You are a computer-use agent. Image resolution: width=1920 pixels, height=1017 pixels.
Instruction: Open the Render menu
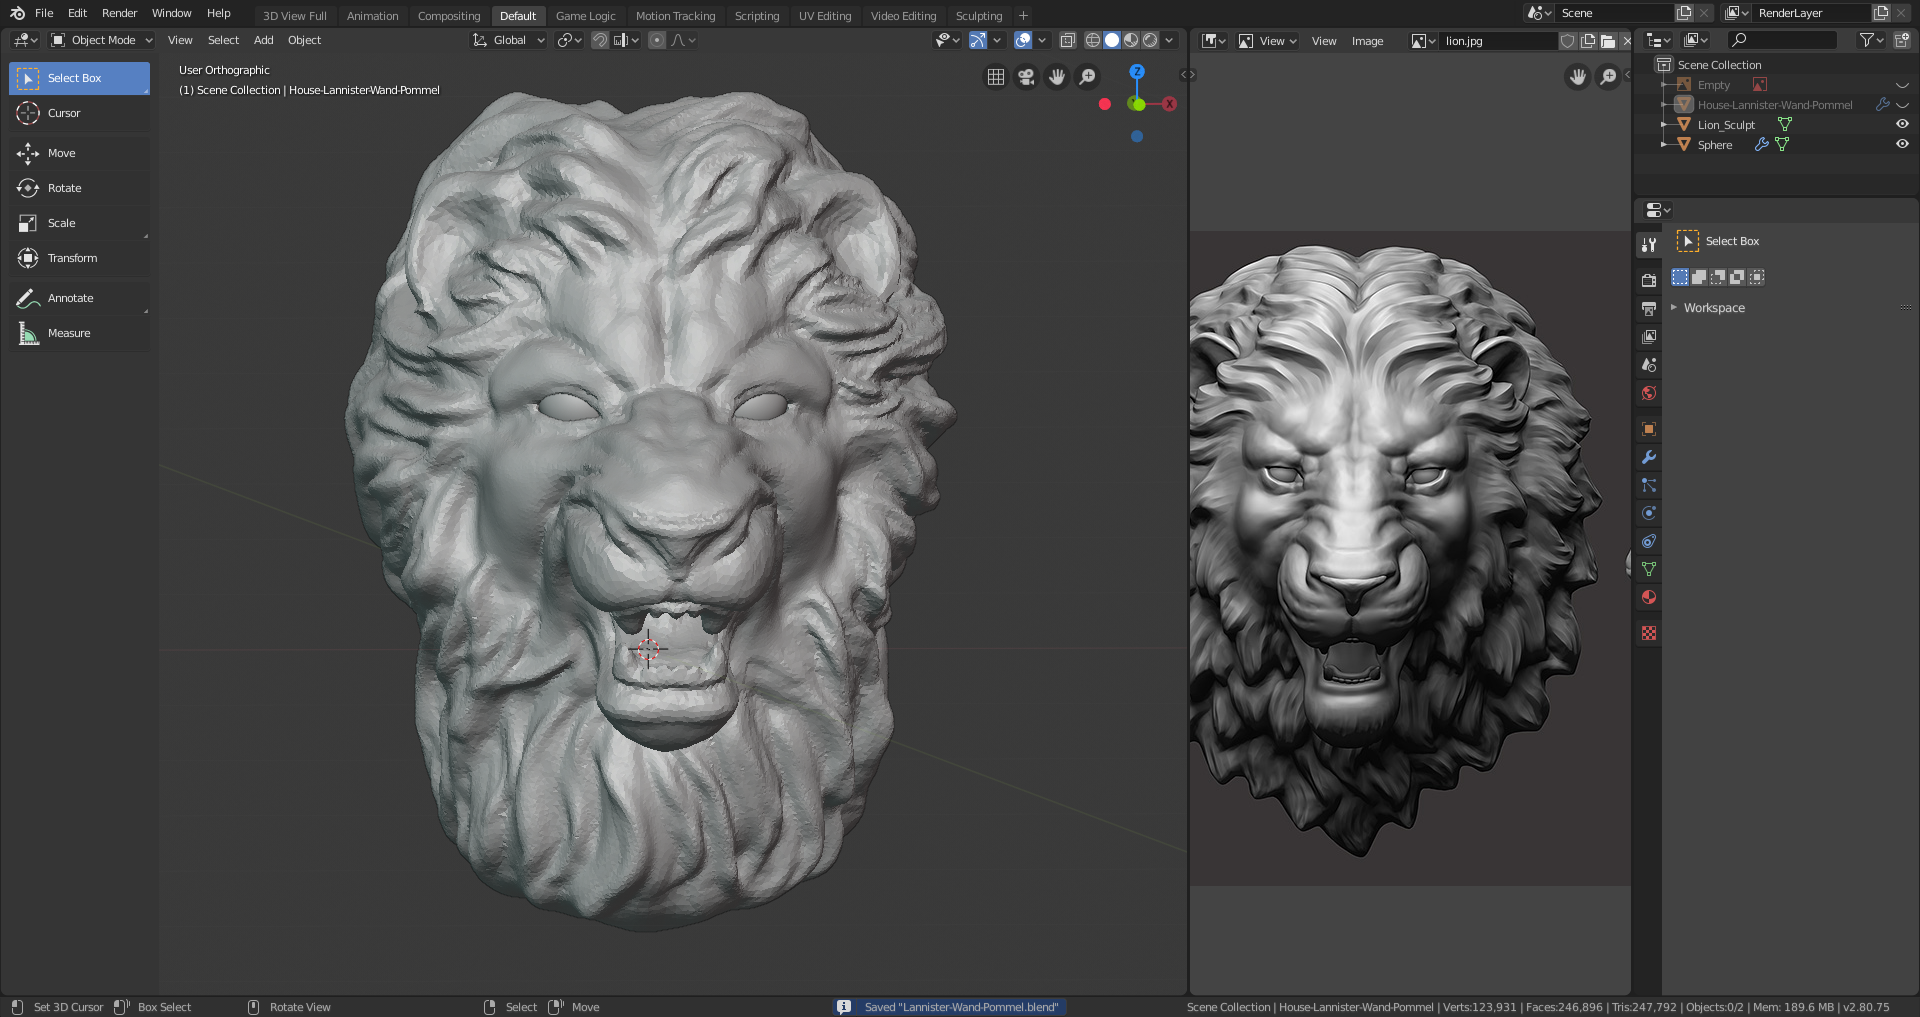[x=119, y=13]
